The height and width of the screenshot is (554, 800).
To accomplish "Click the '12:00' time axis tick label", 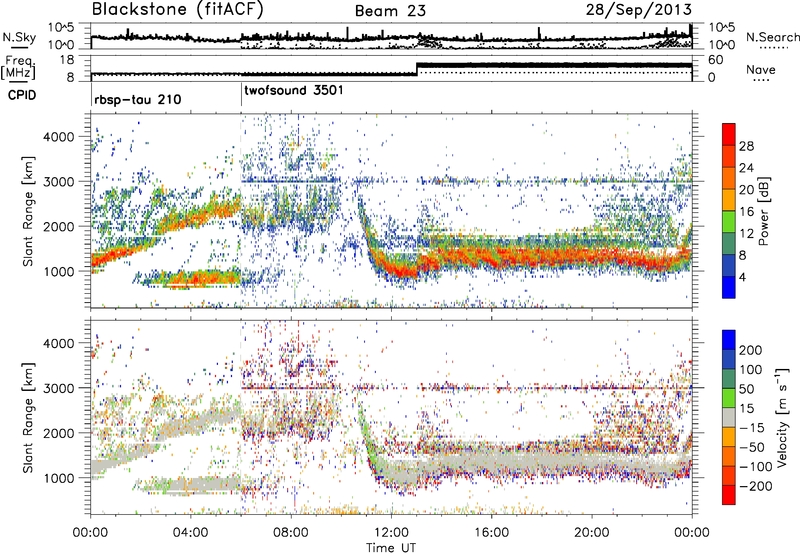I will click(391, 533).
